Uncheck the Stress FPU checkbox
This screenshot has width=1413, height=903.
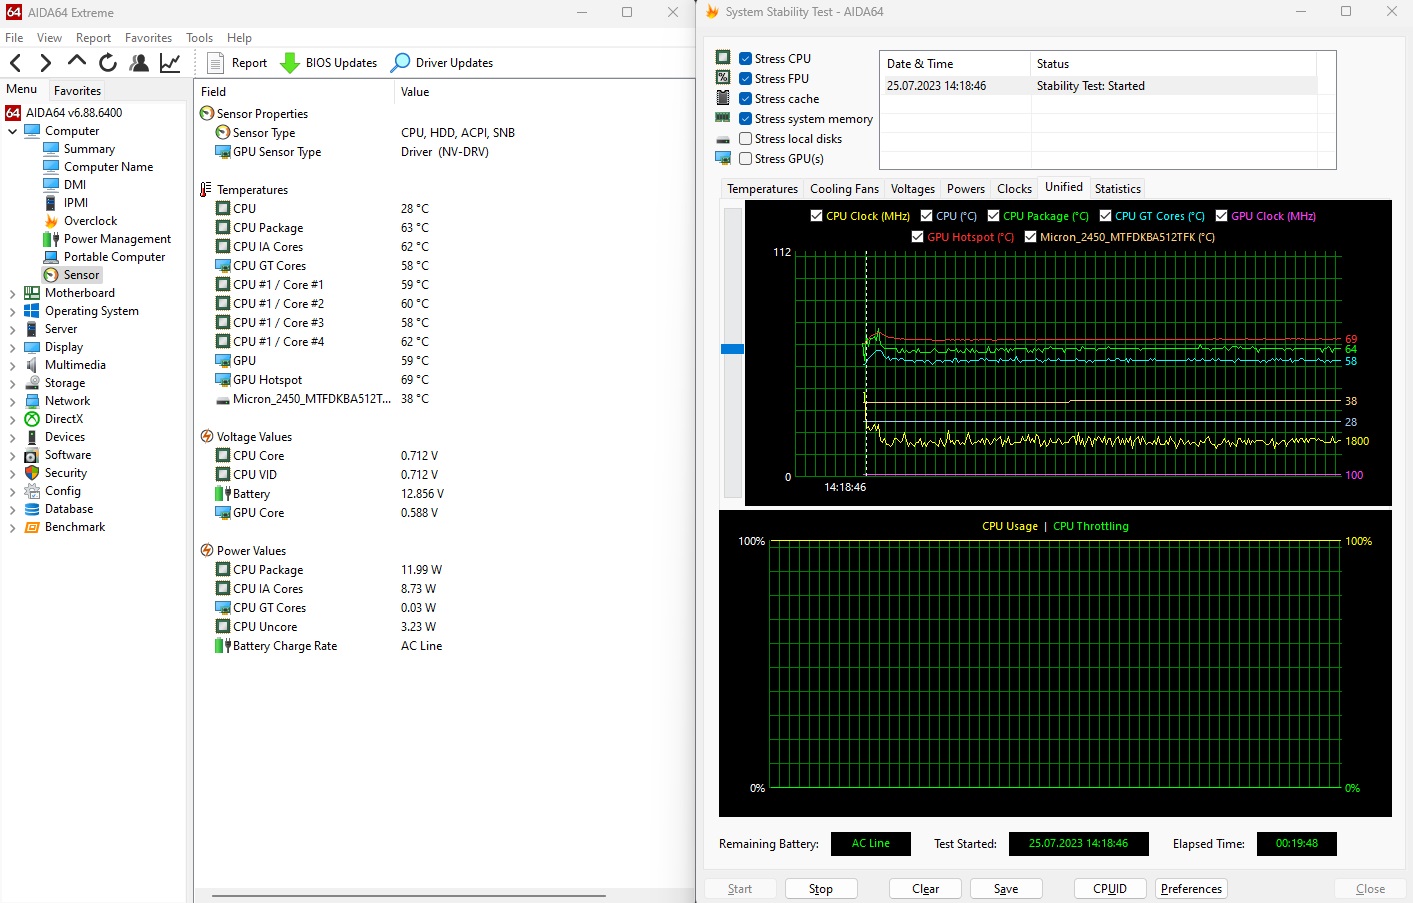745,79
